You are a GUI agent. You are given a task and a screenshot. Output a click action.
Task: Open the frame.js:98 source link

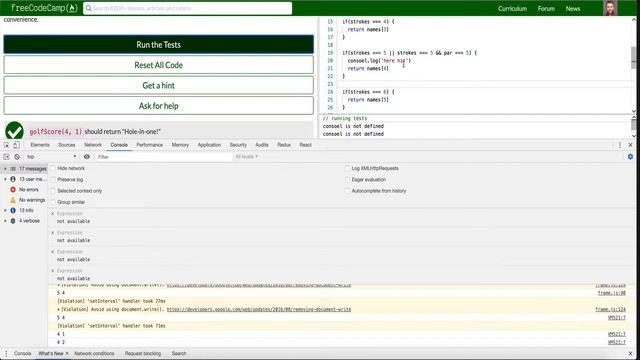pyautogui.click(x=611, y=293)
